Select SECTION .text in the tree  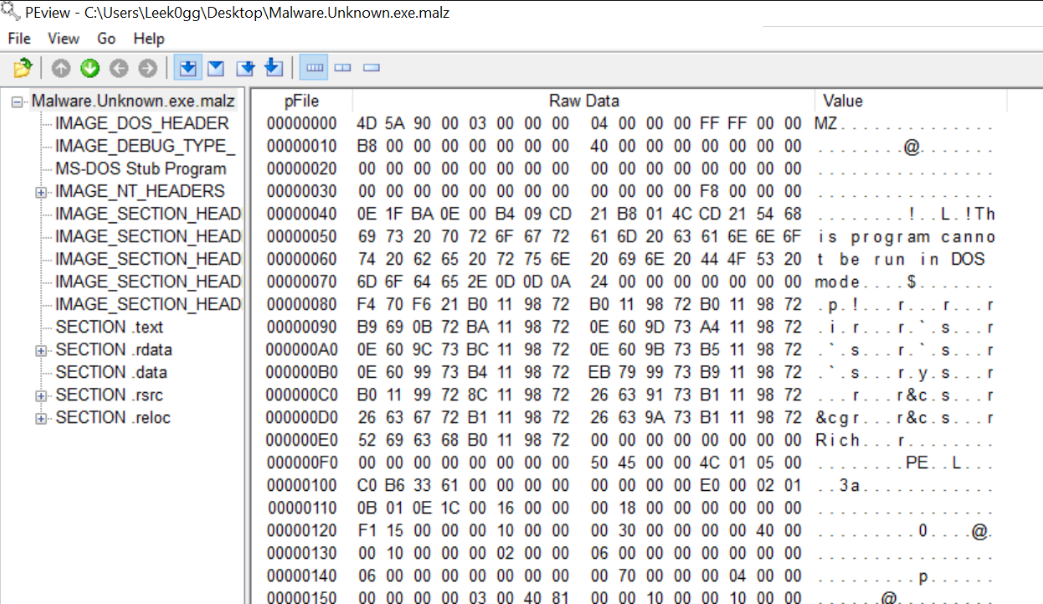point(109,327)
